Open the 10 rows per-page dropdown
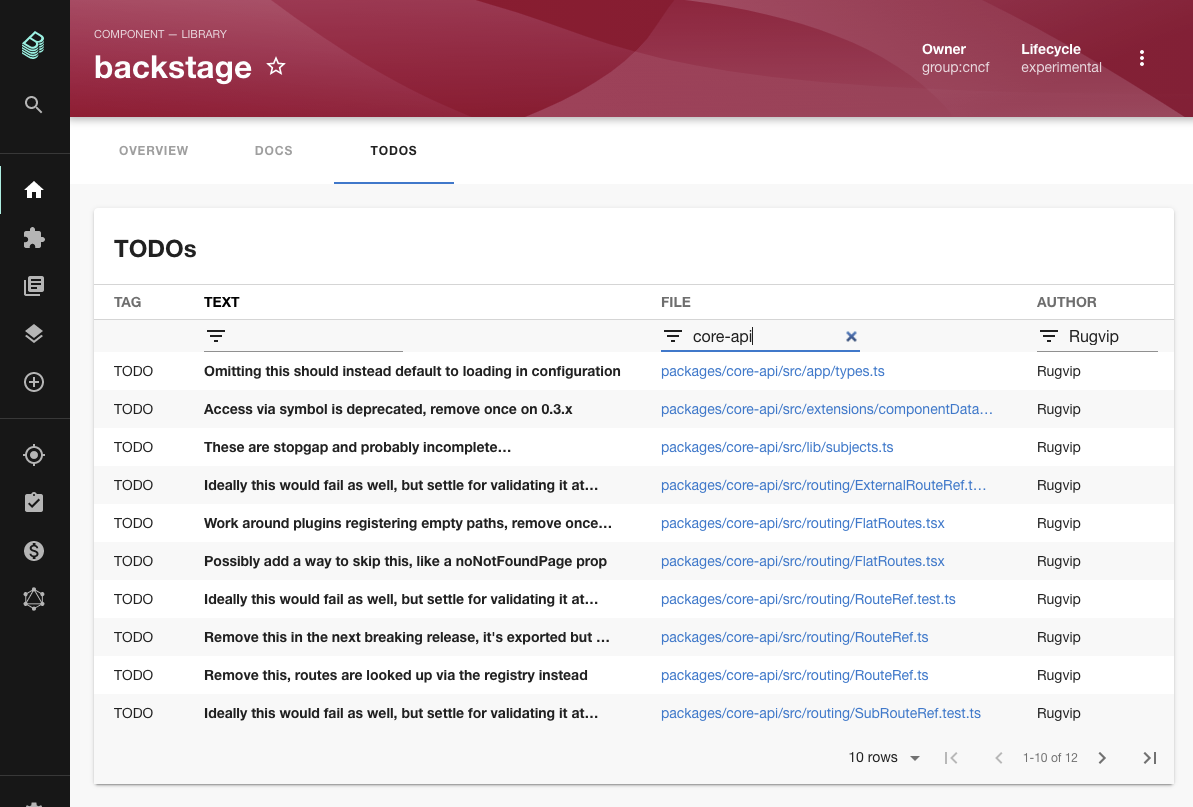Screen dimensions: 1193x807 coord(884,758)
